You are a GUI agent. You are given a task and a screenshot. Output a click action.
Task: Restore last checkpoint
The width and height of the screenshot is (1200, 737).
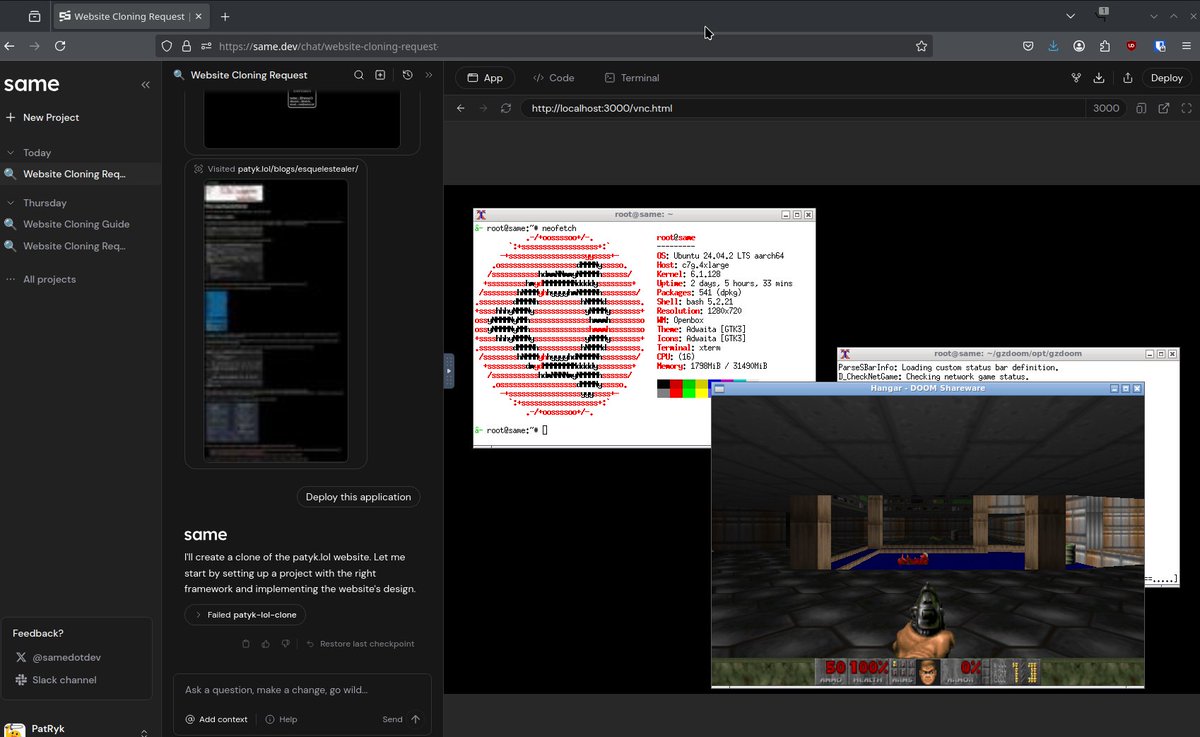[360, 644]
